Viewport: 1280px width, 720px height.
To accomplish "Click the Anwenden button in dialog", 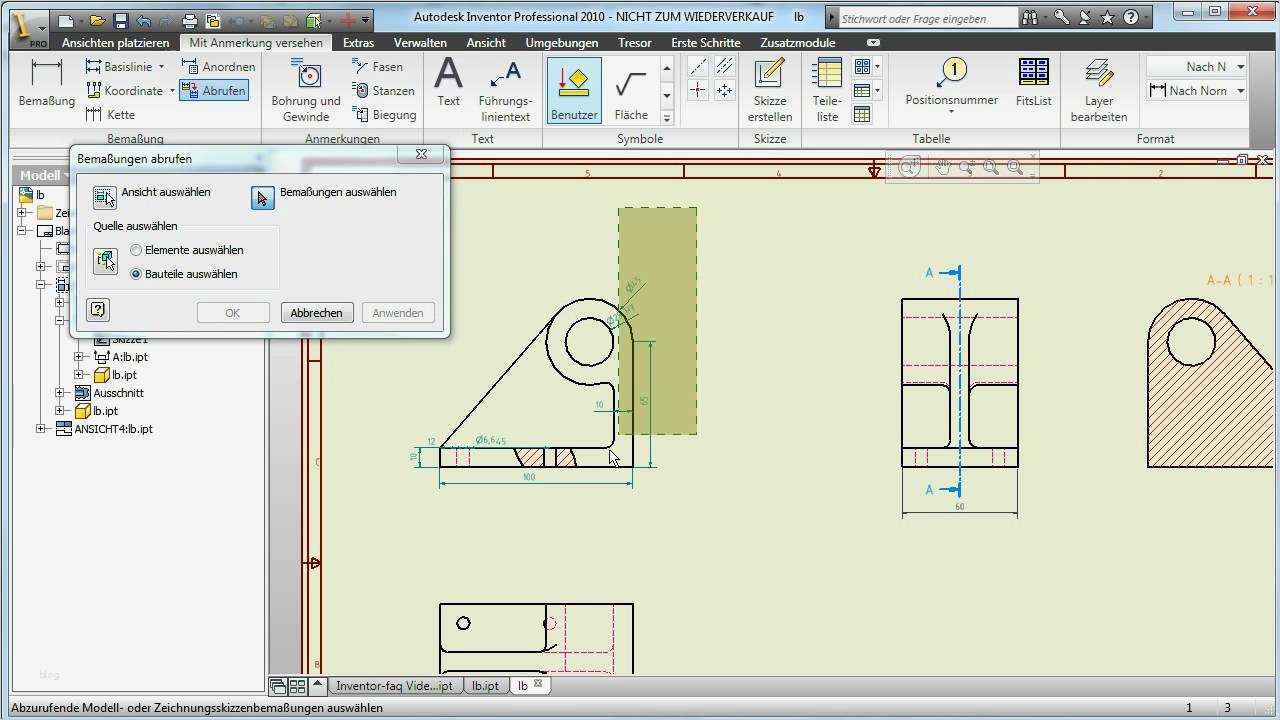I will point(398,313).
